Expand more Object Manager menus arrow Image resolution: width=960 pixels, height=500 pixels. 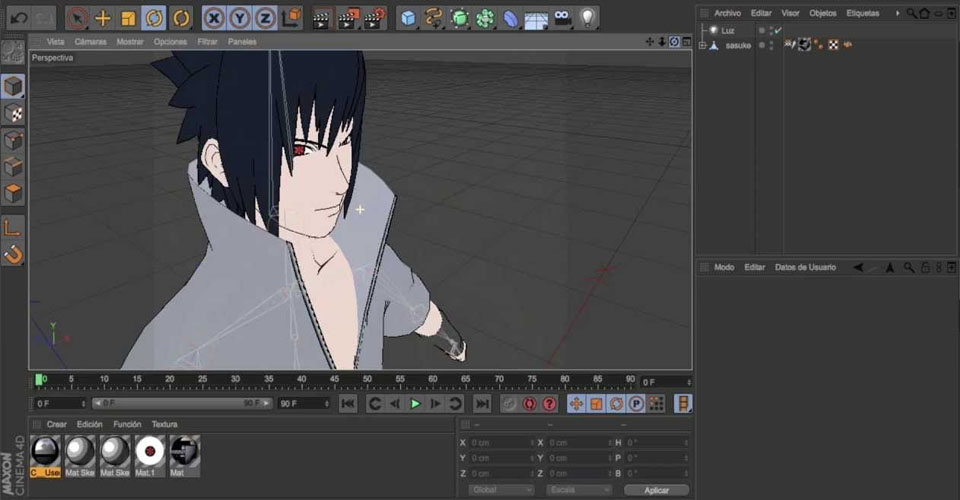pos(898,13)
